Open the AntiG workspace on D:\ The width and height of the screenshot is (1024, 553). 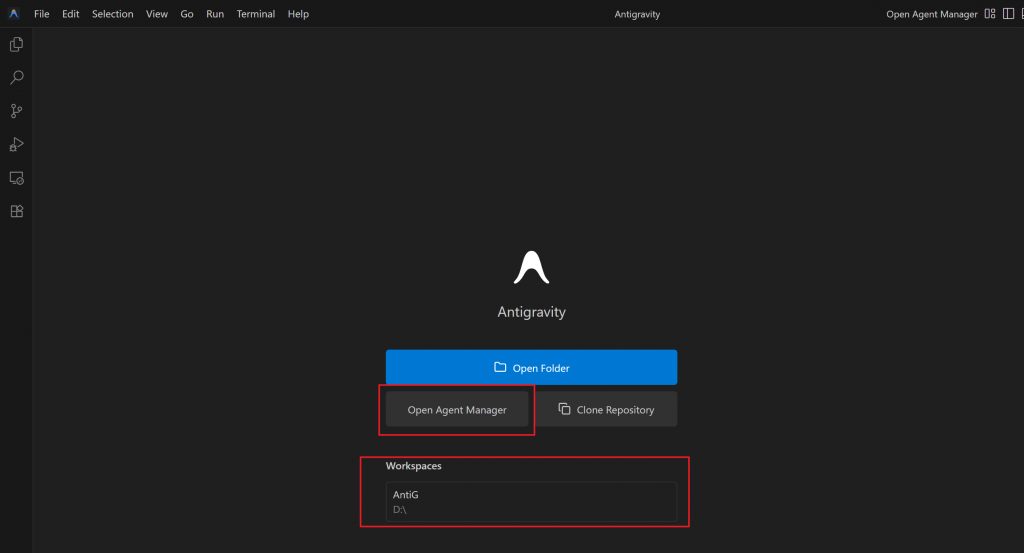click(x=531, y=501)
